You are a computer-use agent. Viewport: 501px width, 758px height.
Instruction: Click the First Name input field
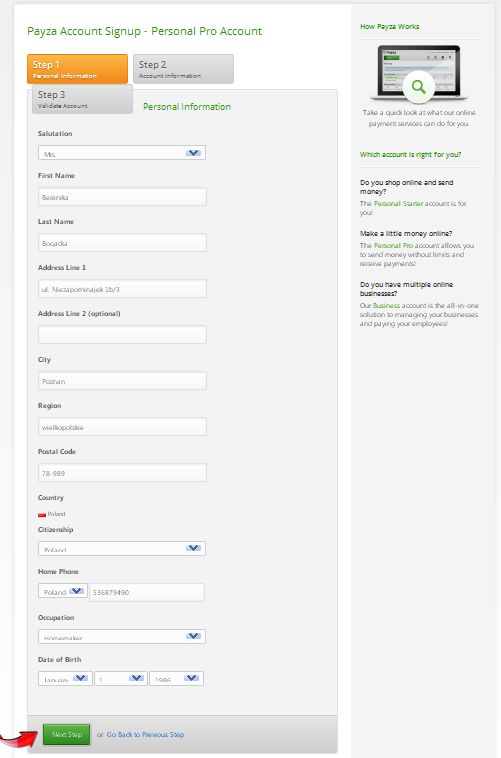122,197
